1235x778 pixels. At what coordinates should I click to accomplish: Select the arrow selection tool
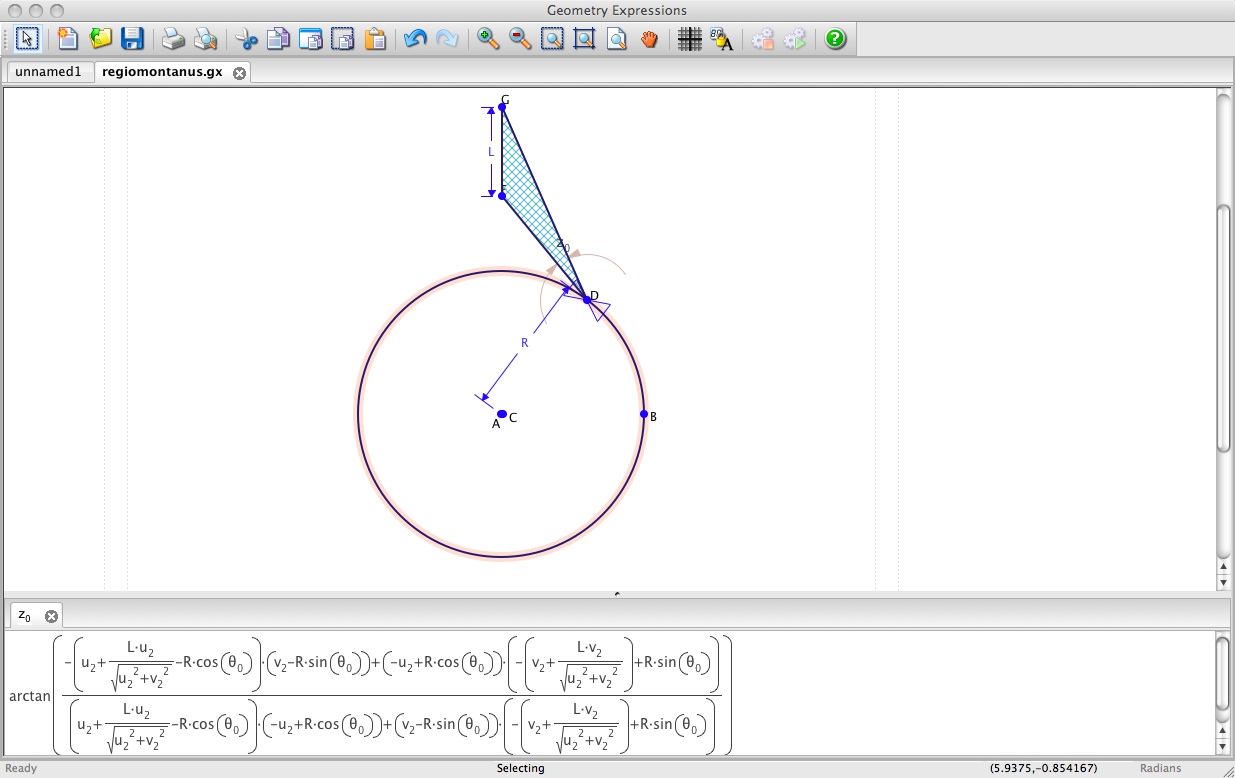tap(27, 39)
